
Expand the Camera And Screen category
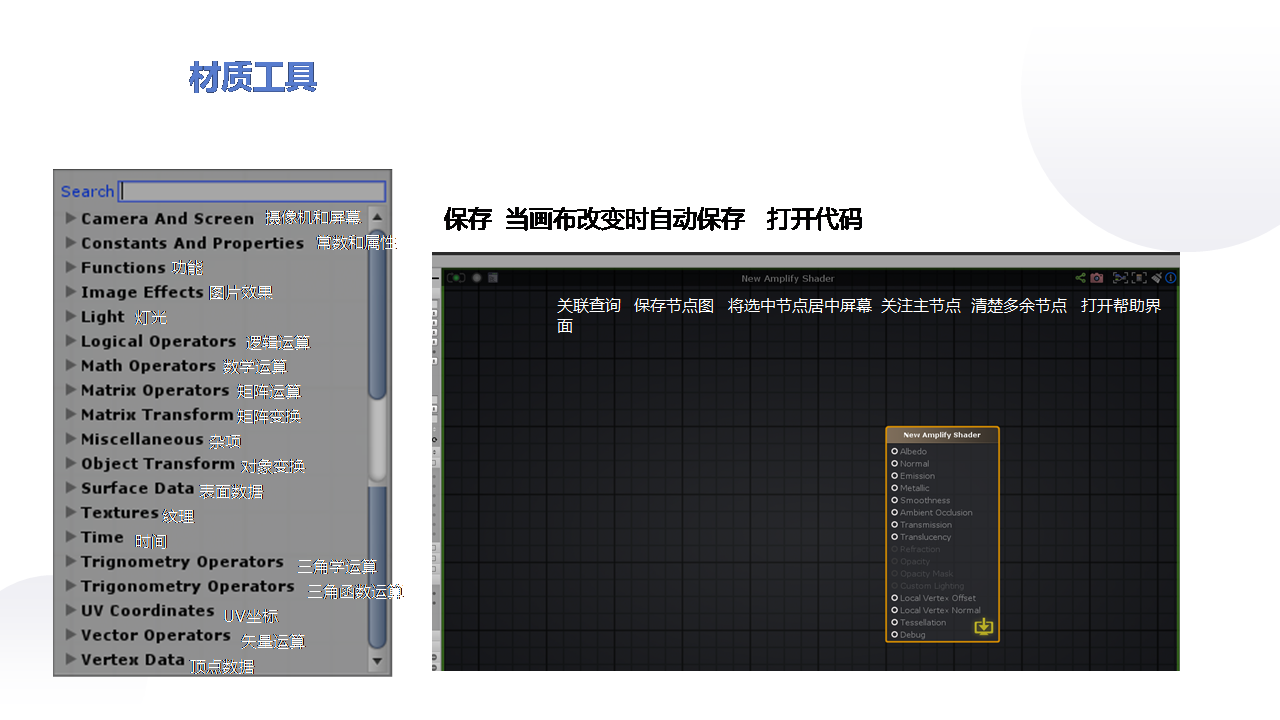(71, 217)
